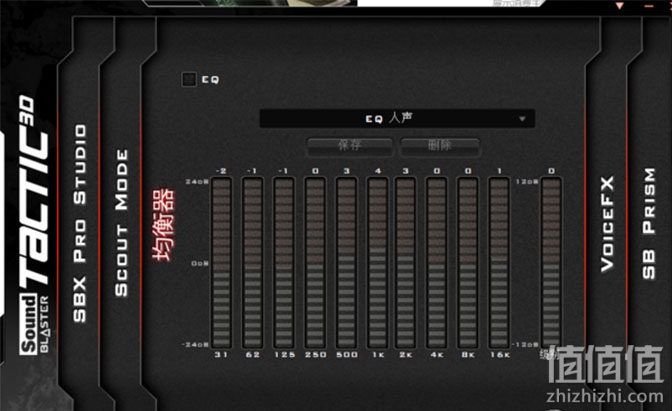
Task: Click the 24dB scale label
Action: tap(197, 182)
